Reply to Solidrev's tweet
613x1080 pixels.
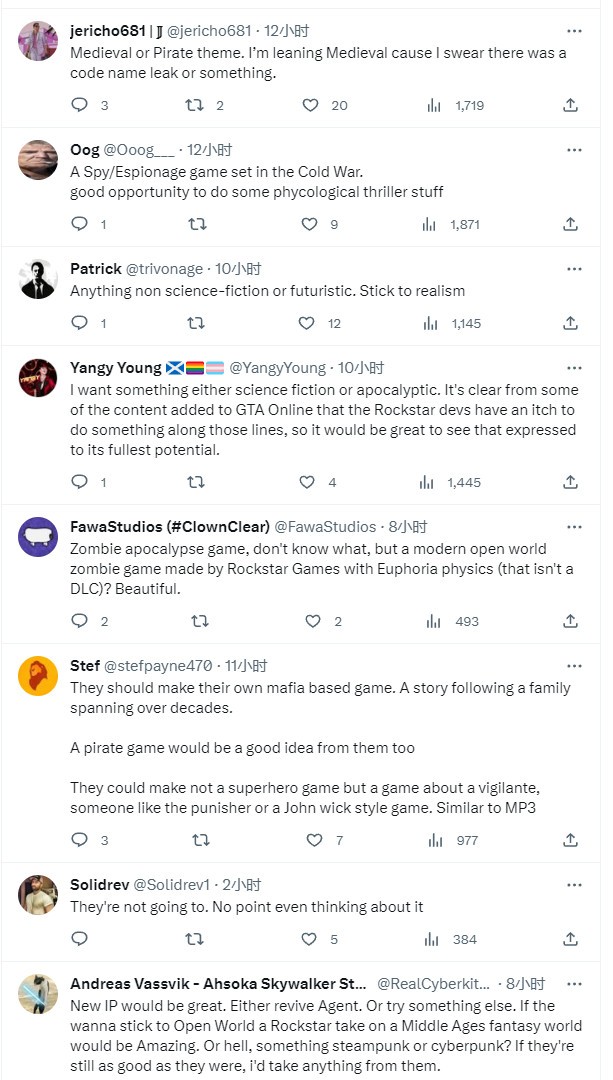80,939
